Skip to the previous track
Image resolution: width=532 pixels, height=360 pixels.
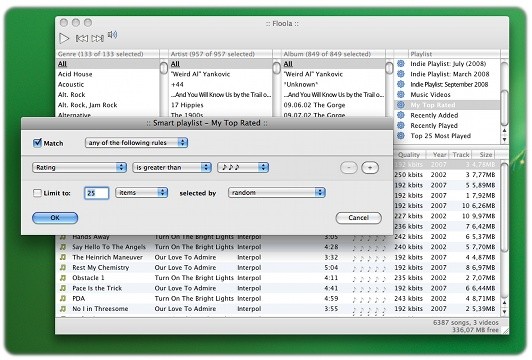[x=81, y=38]
